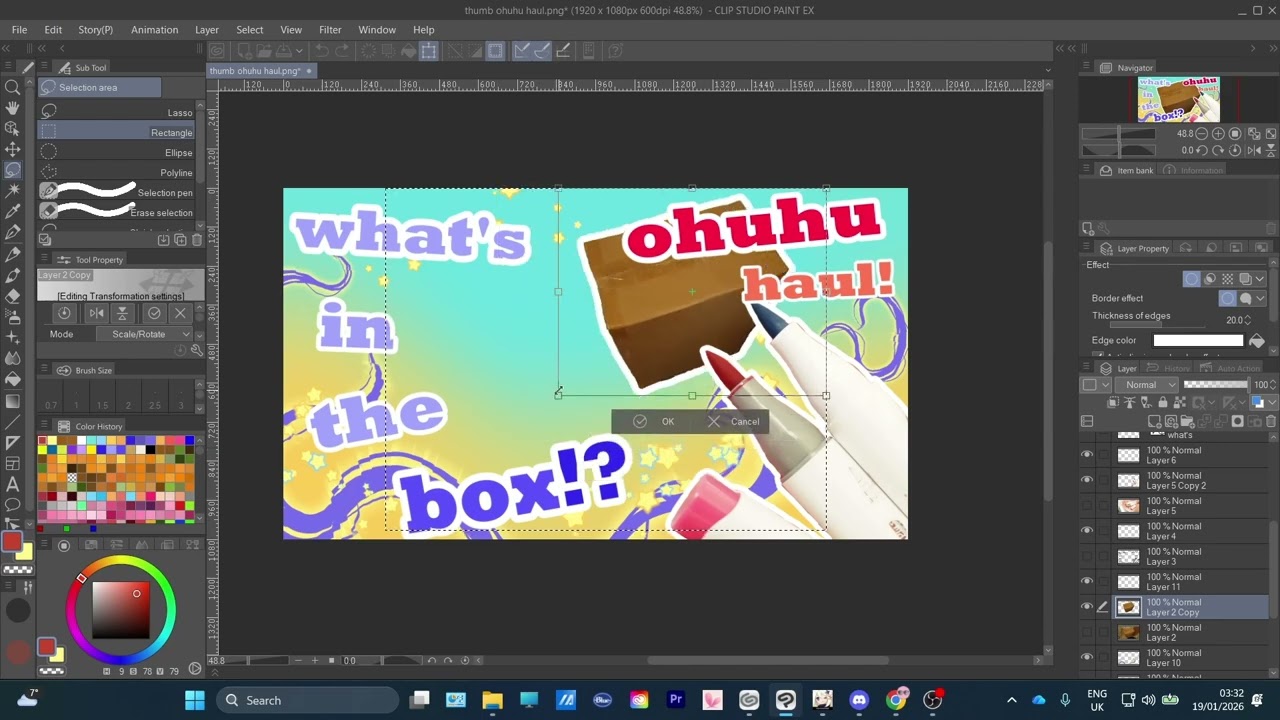Click the Redo arrow in command bar
This screenshot has width=1280, height=720.
[x=342, y=51]
